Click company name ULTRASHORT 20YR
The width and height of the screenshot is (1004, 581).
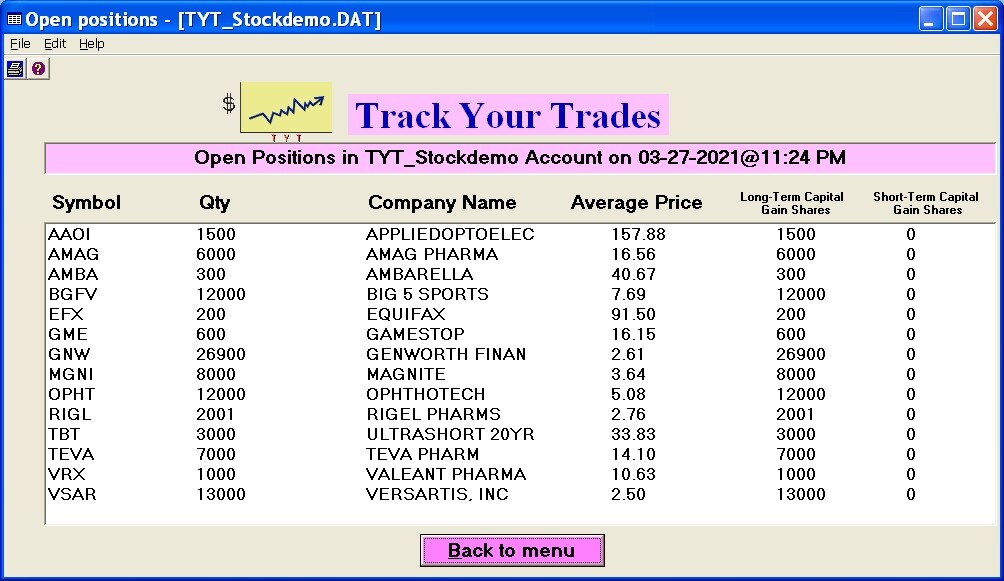tap(450, 434)
